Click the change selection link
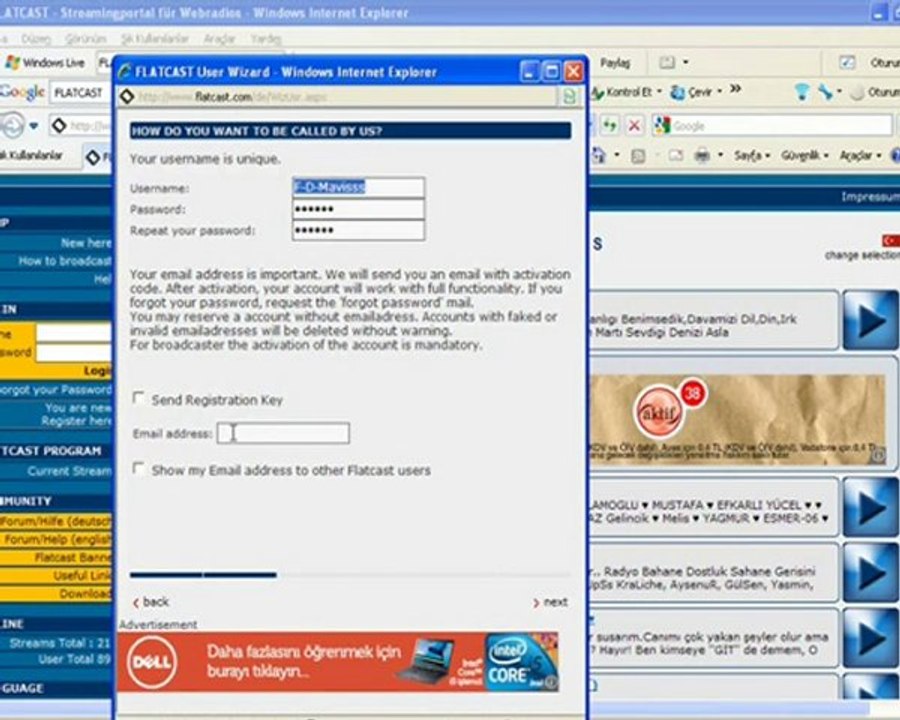The width and height of the screenshot is (900, 720). [862, 255]
